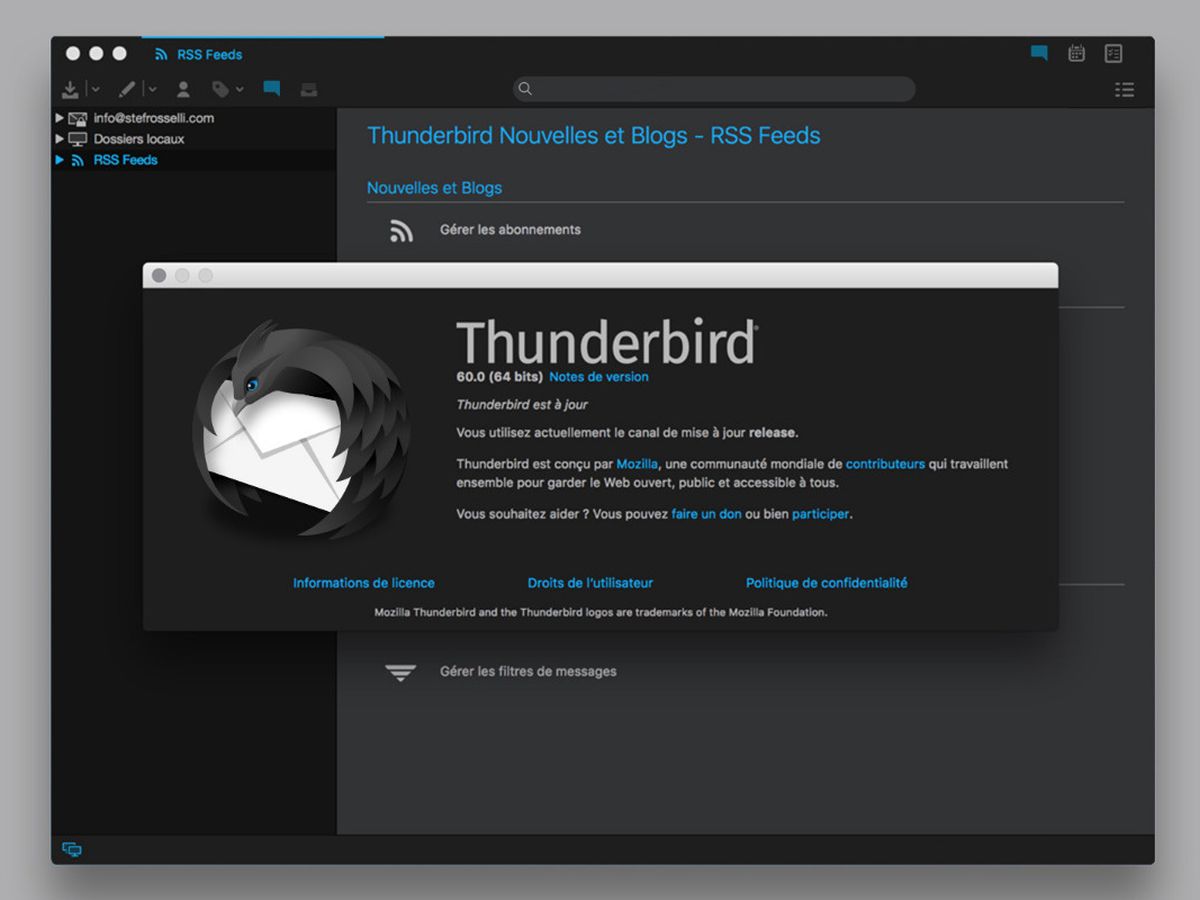Open the application menu hamburger icon
This screenshot has width=1200, height=900.
[1124, 90]
